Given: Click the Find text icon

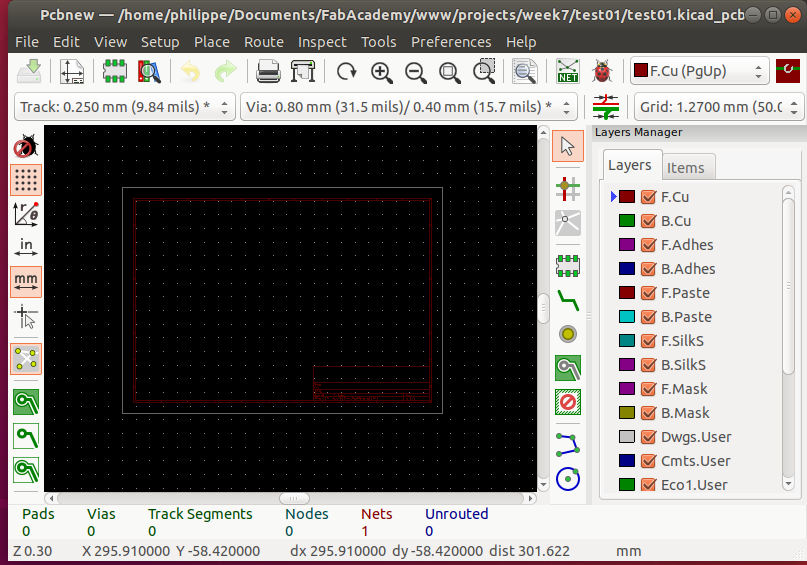Looking at the screenshot, I should click(x=525, y=71).
